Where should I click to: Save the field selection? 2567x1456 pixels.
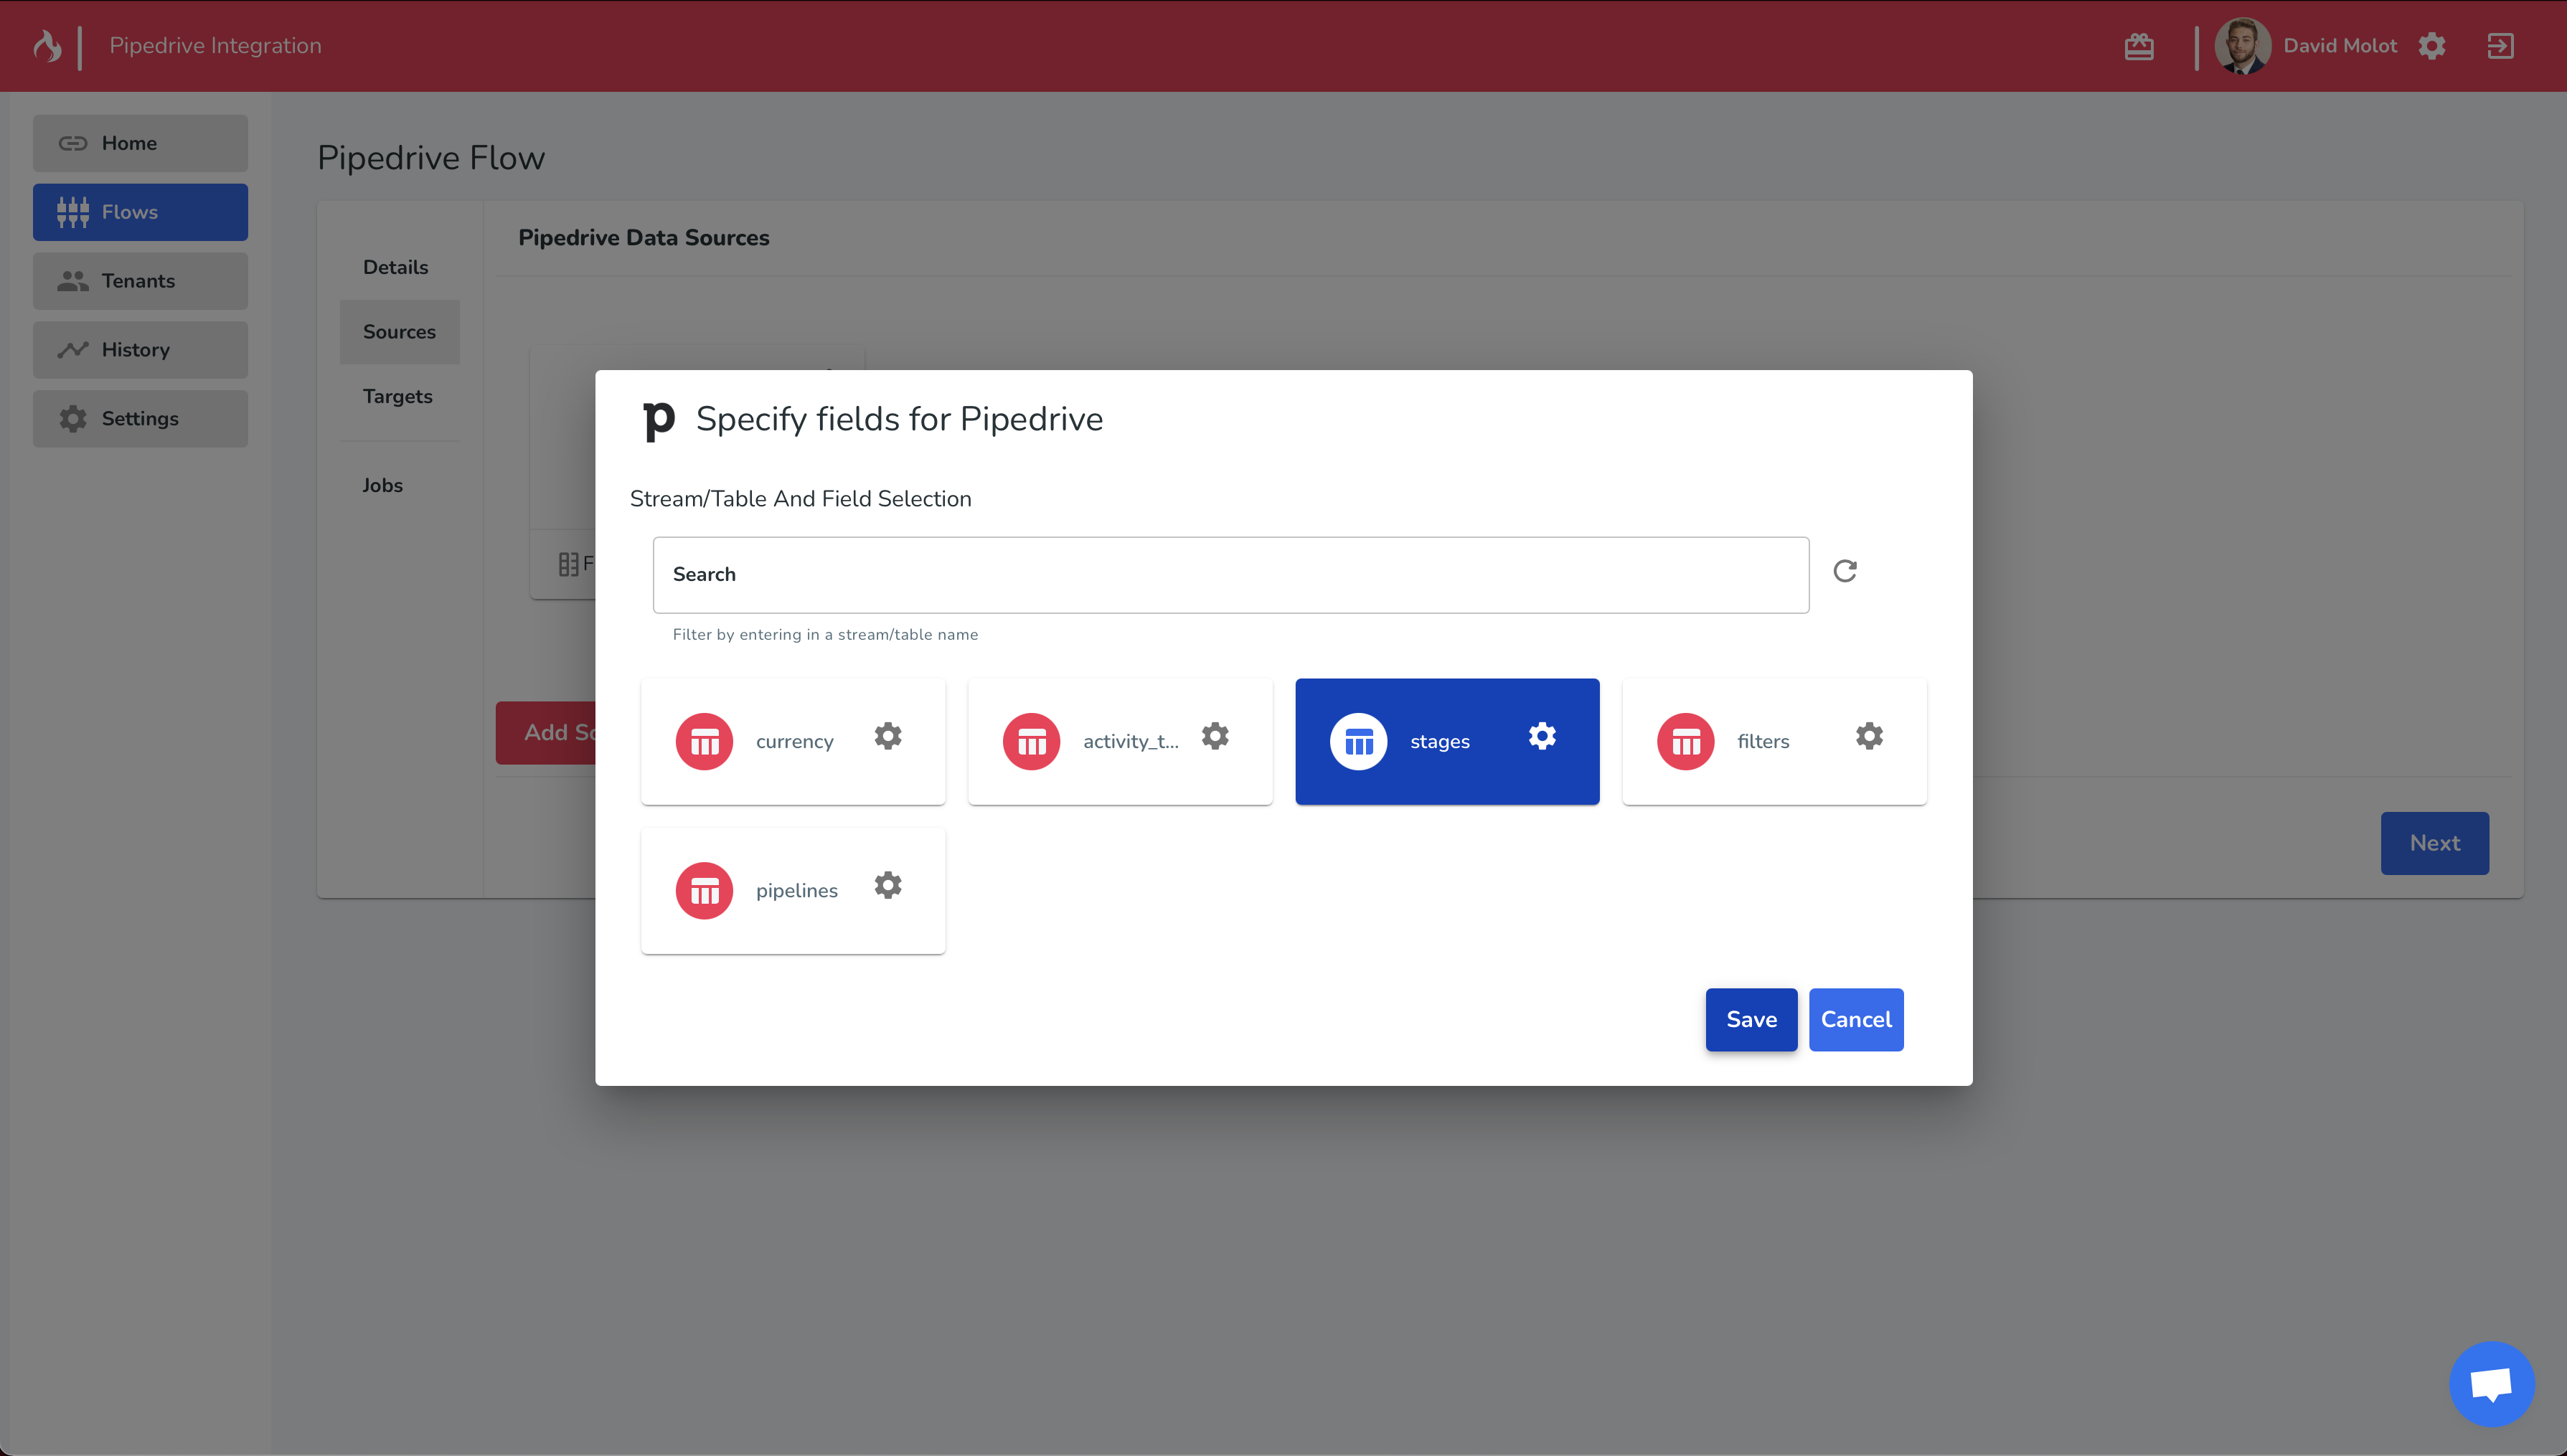(1751, 1019)
